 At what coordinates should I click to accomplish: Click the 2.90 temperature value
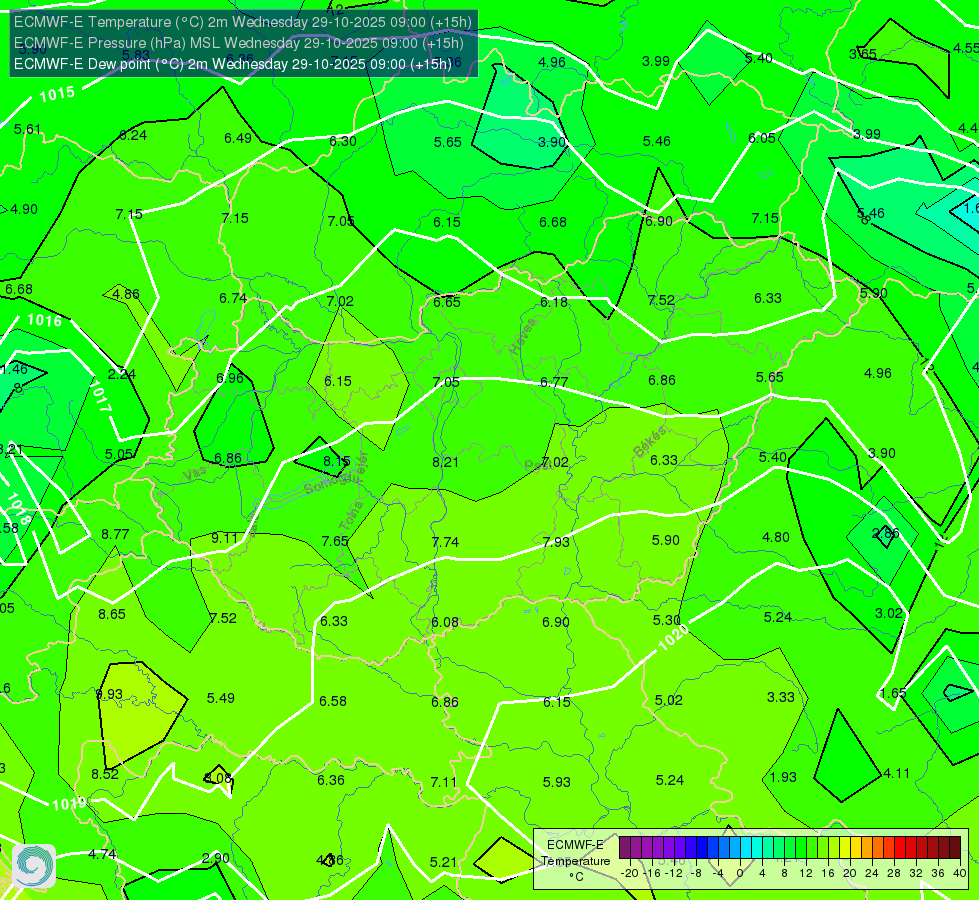pyautogui.click(x=216, y=858)
